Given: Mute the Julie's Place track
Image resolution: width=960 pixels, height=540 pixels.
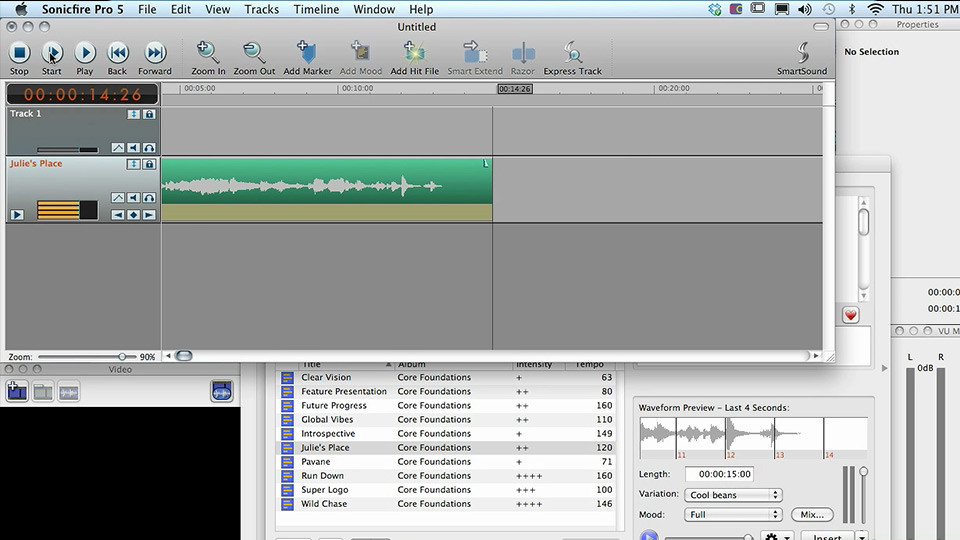Looking at the screenshot, I should [133, 198].
